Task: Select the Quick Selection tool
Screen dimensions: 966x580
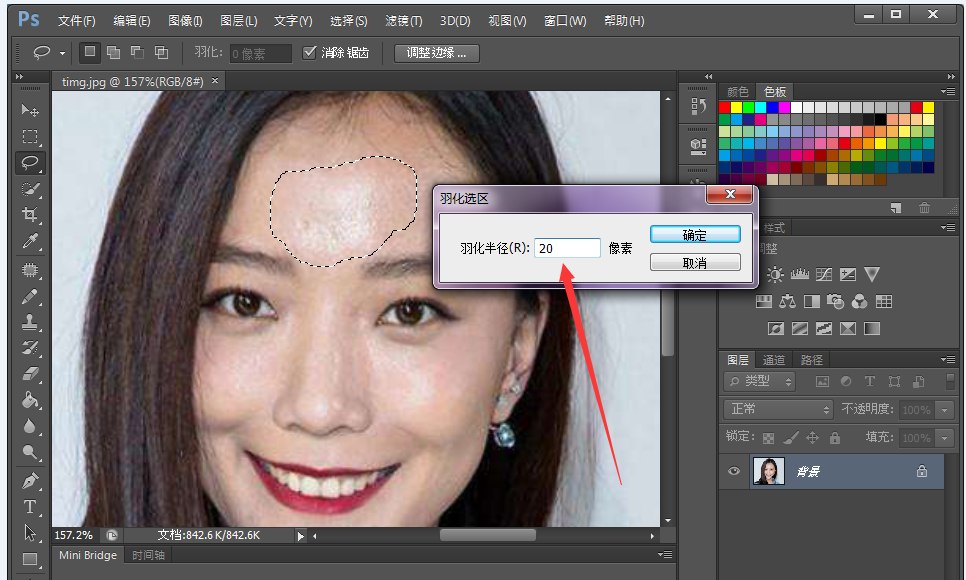Action: point(30,189)
